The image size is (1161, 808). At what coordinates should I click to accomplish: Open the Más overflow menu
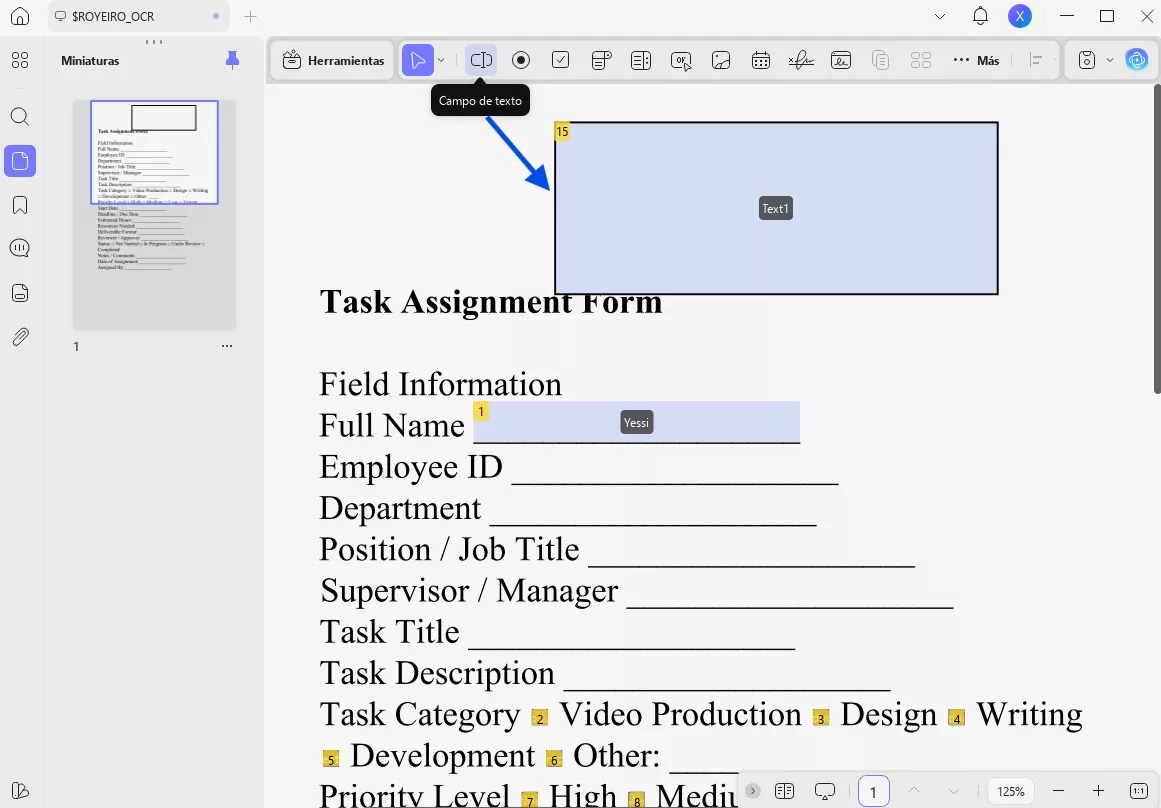click(x=976, y=60)
